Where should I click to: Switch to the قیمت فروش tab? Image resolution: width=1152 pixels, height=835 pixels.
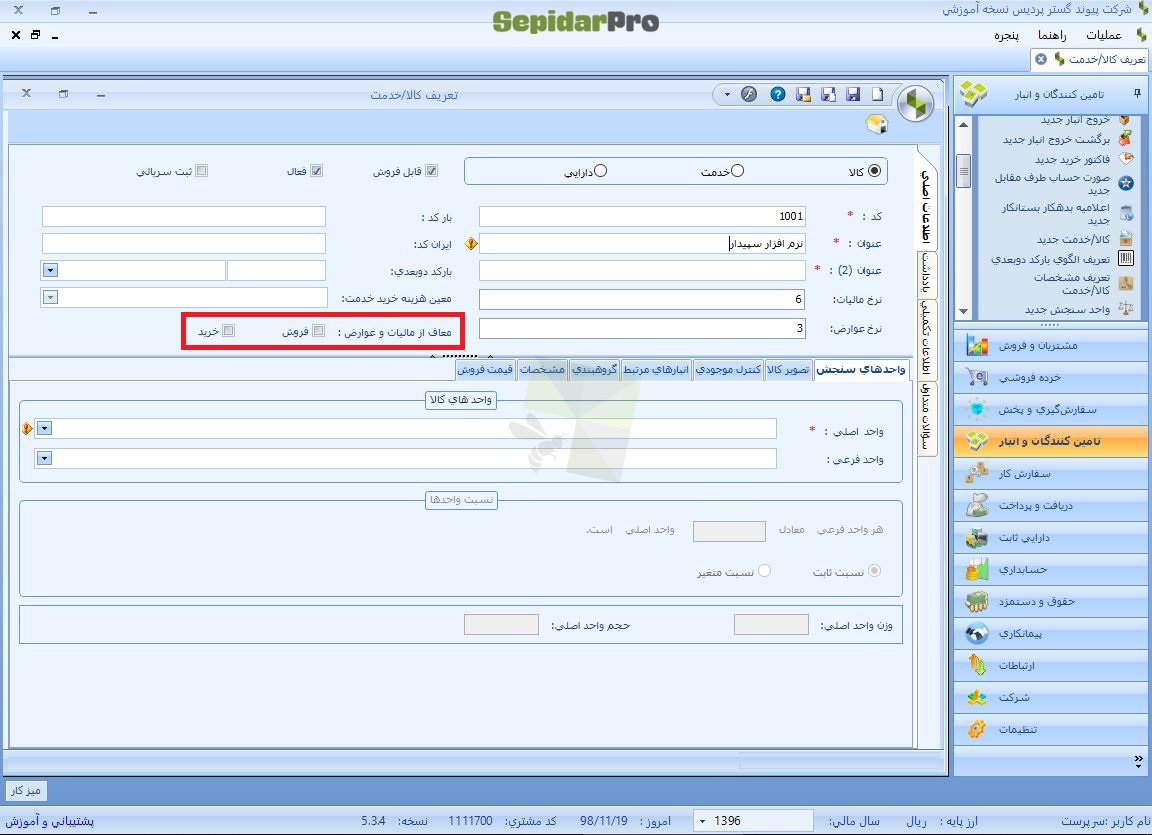(485, 369)
